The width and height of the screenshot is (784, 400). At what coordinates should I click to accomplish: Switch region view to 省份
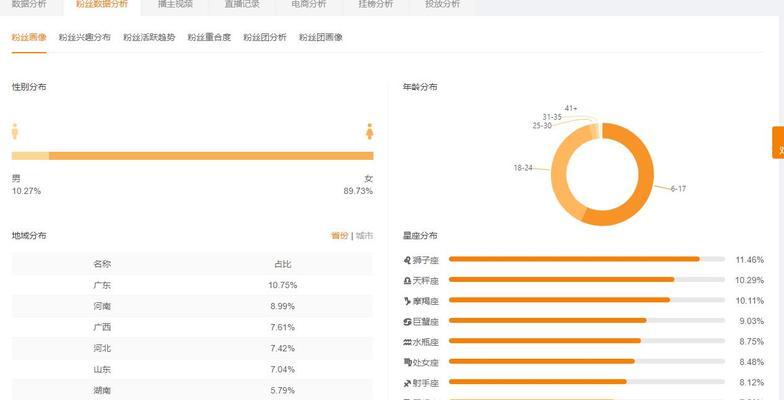coord(340,236)
